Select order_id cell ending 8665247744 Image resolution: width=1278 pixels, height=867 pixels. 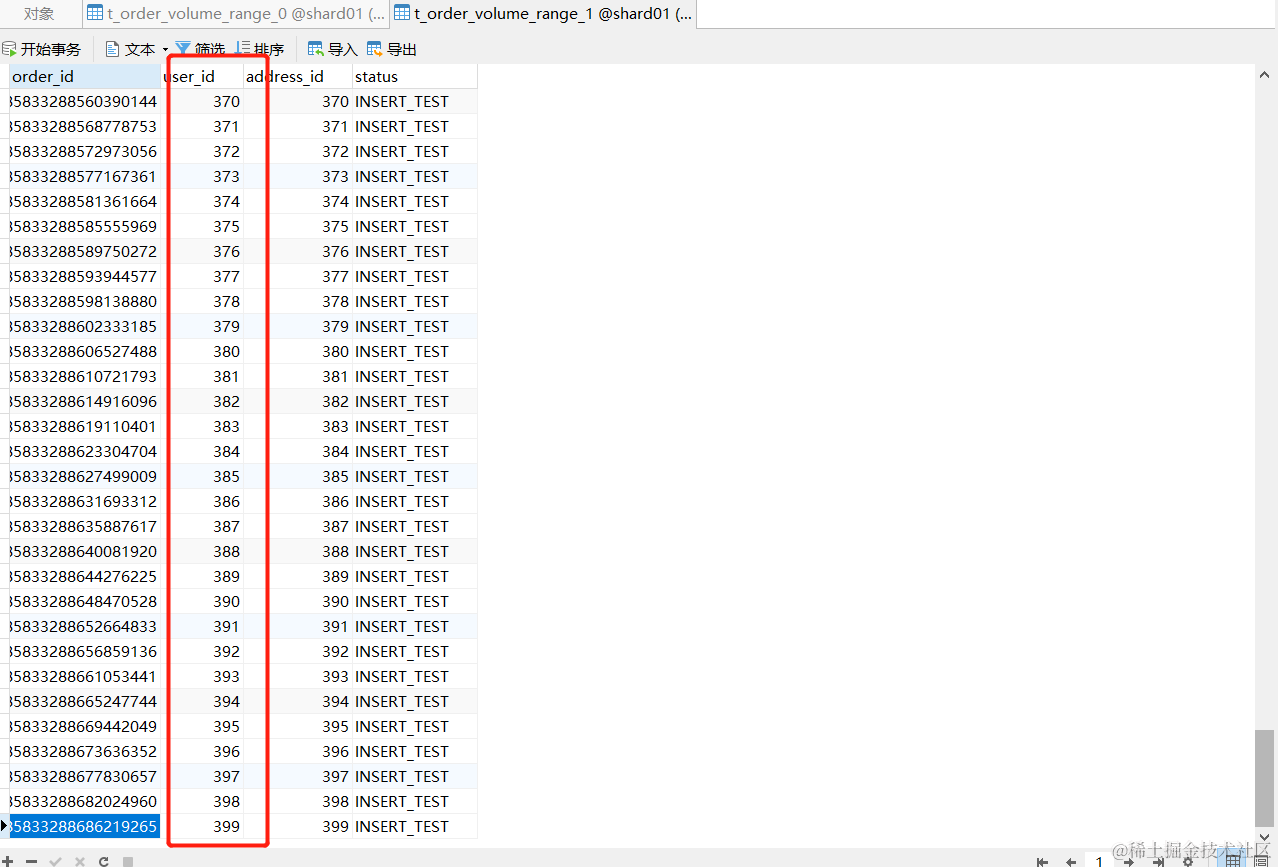[x=85, y=701]
